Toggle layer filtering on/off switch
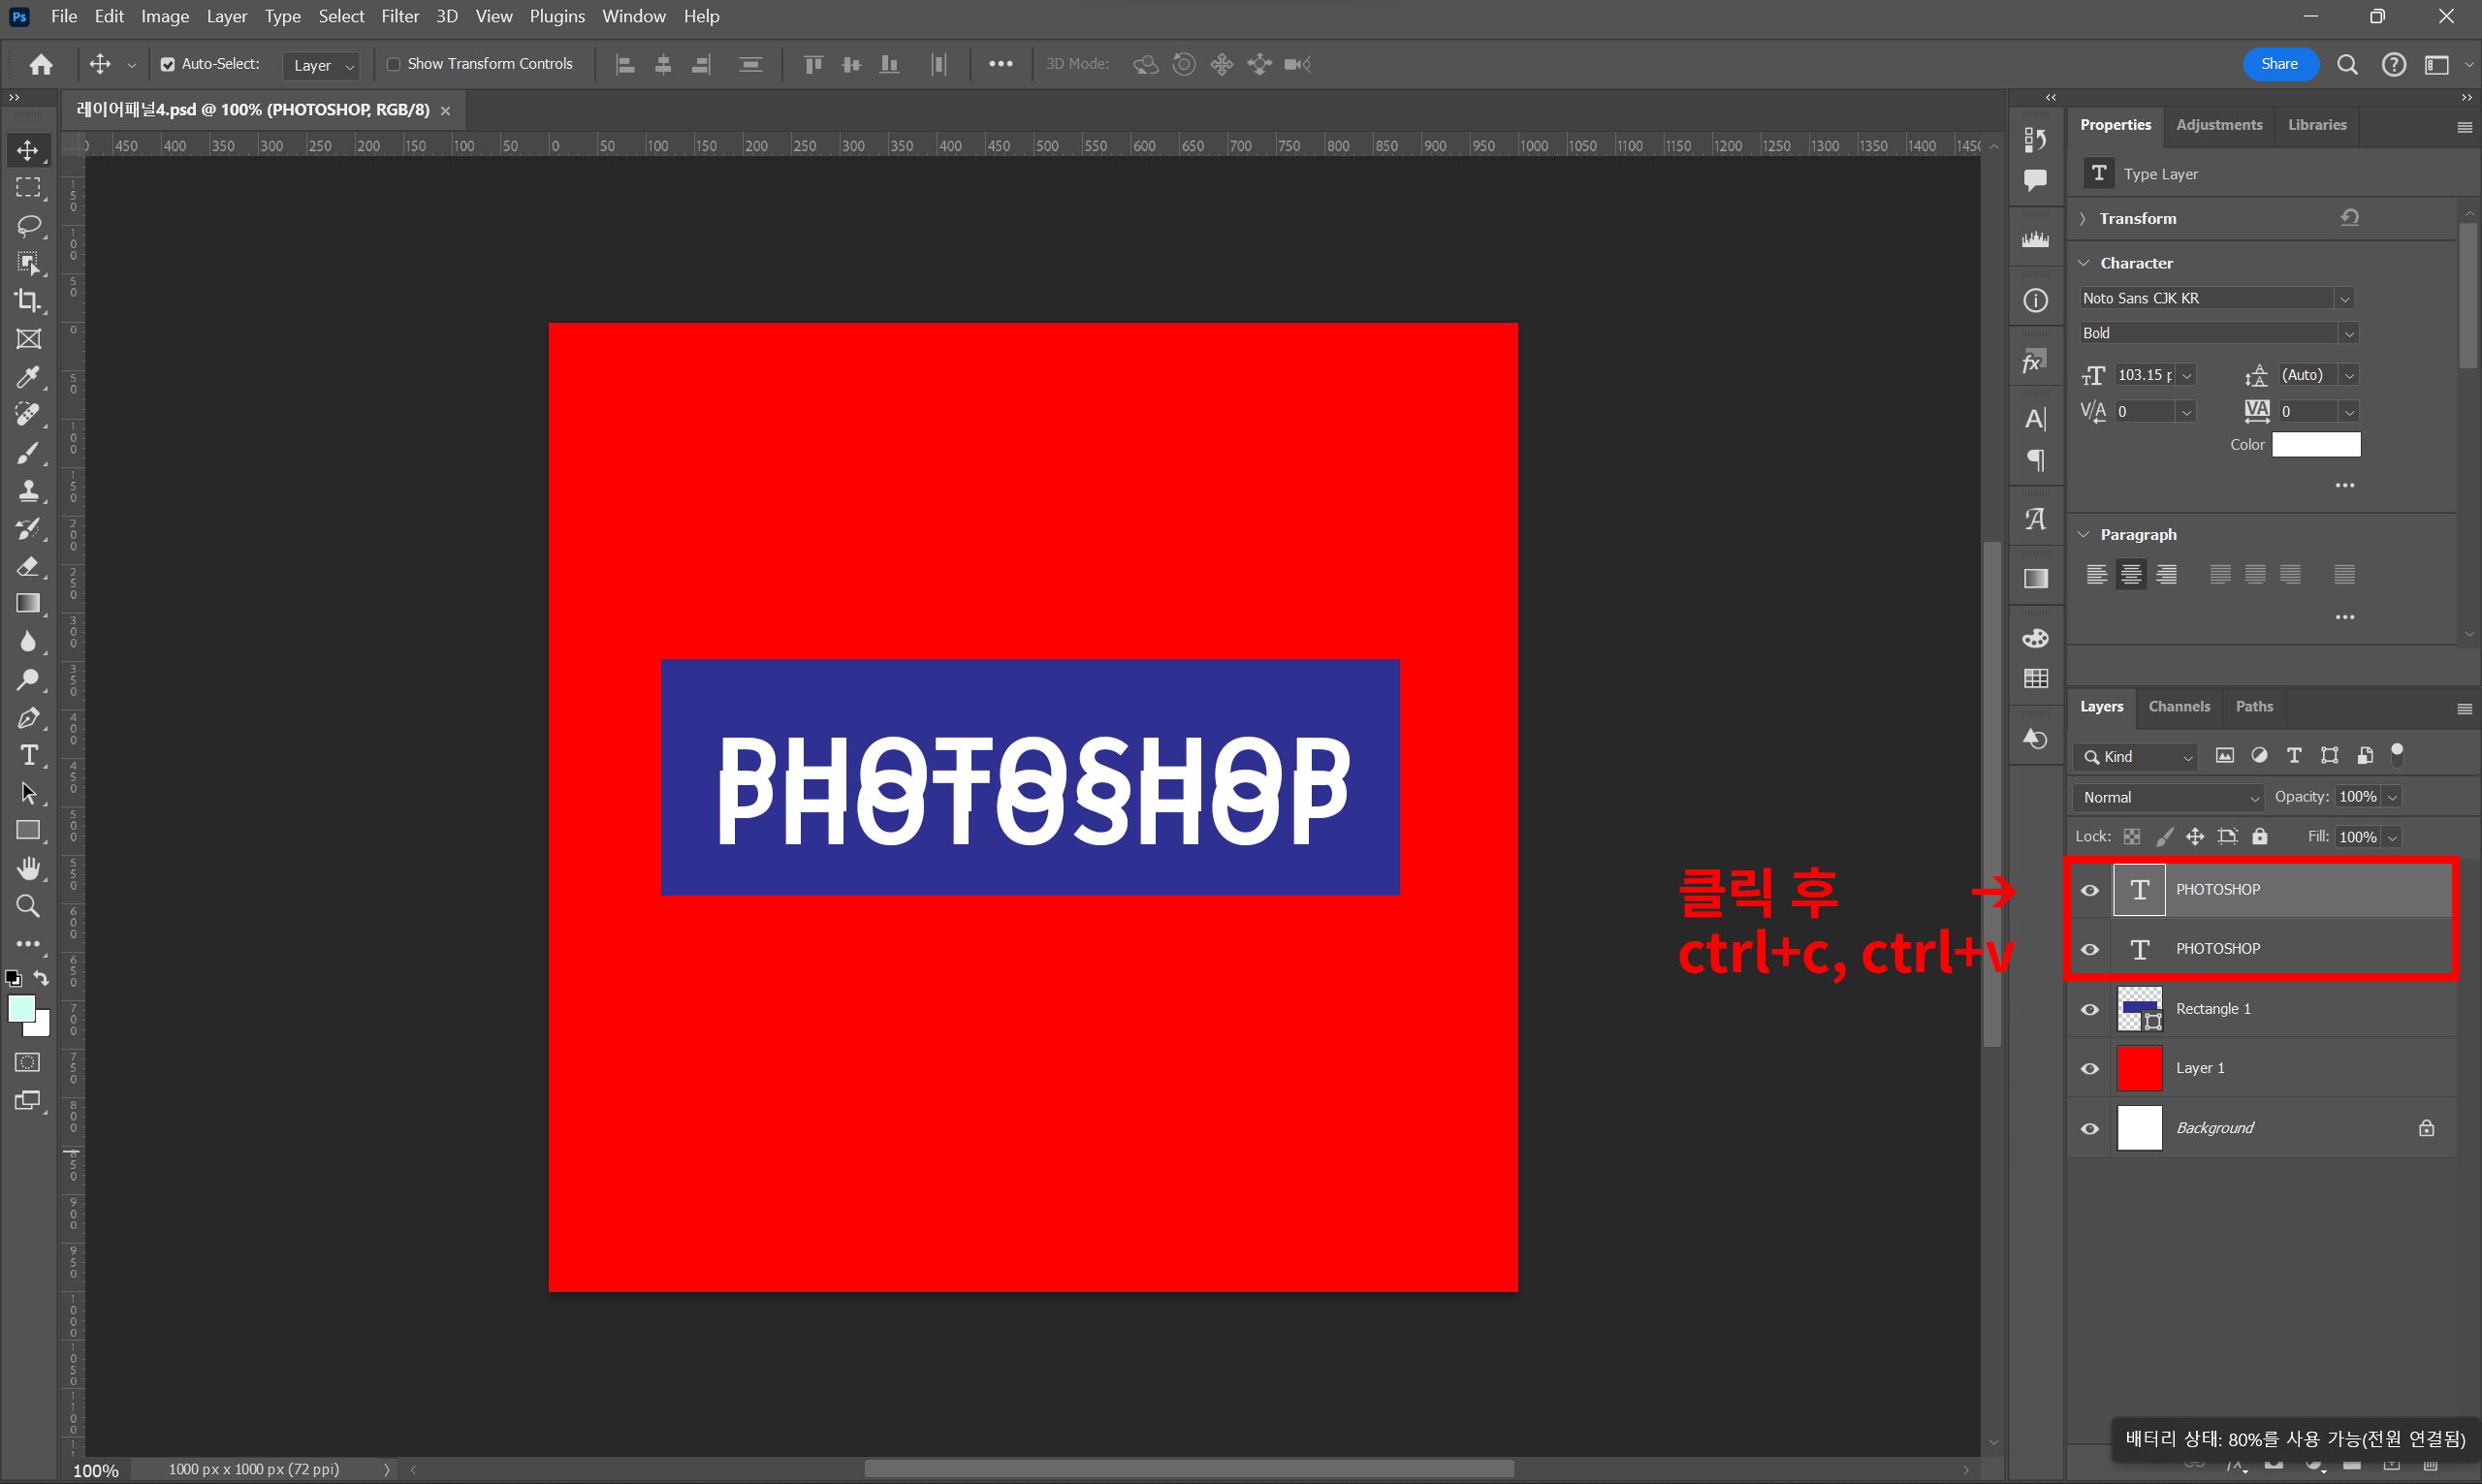The width and height of the screenshot is (2482, 1484). 2396,754
